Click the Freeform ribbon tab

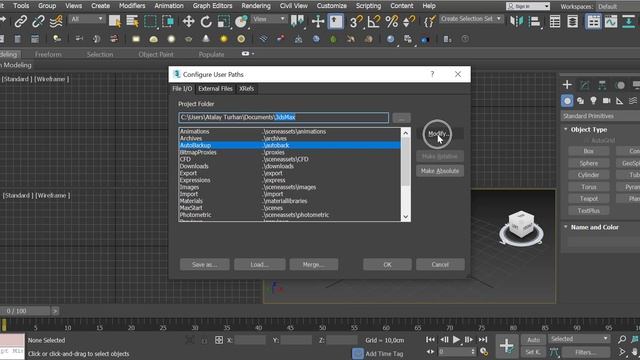48,54
